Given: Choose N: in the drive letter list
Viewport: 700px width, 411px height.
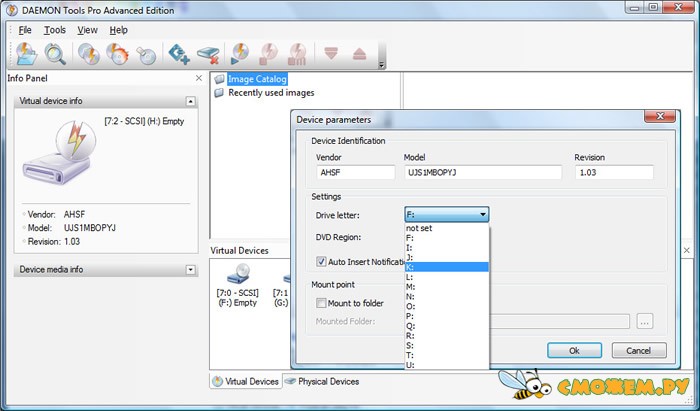Looking at the screenshot, I should (x=446, y=296).
